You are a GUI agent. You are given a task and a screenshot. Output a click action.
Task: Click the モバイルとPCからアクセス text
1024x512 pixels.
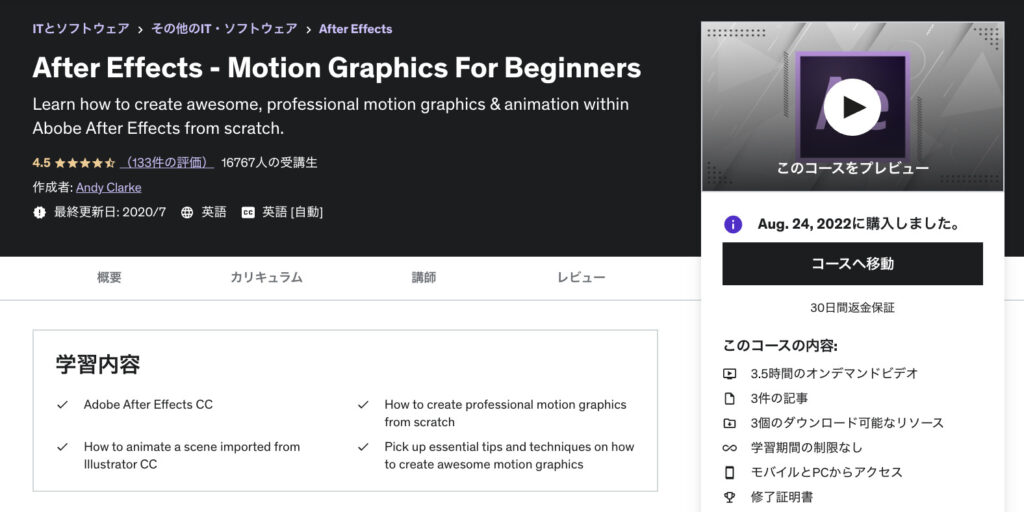tap(826, 472)
